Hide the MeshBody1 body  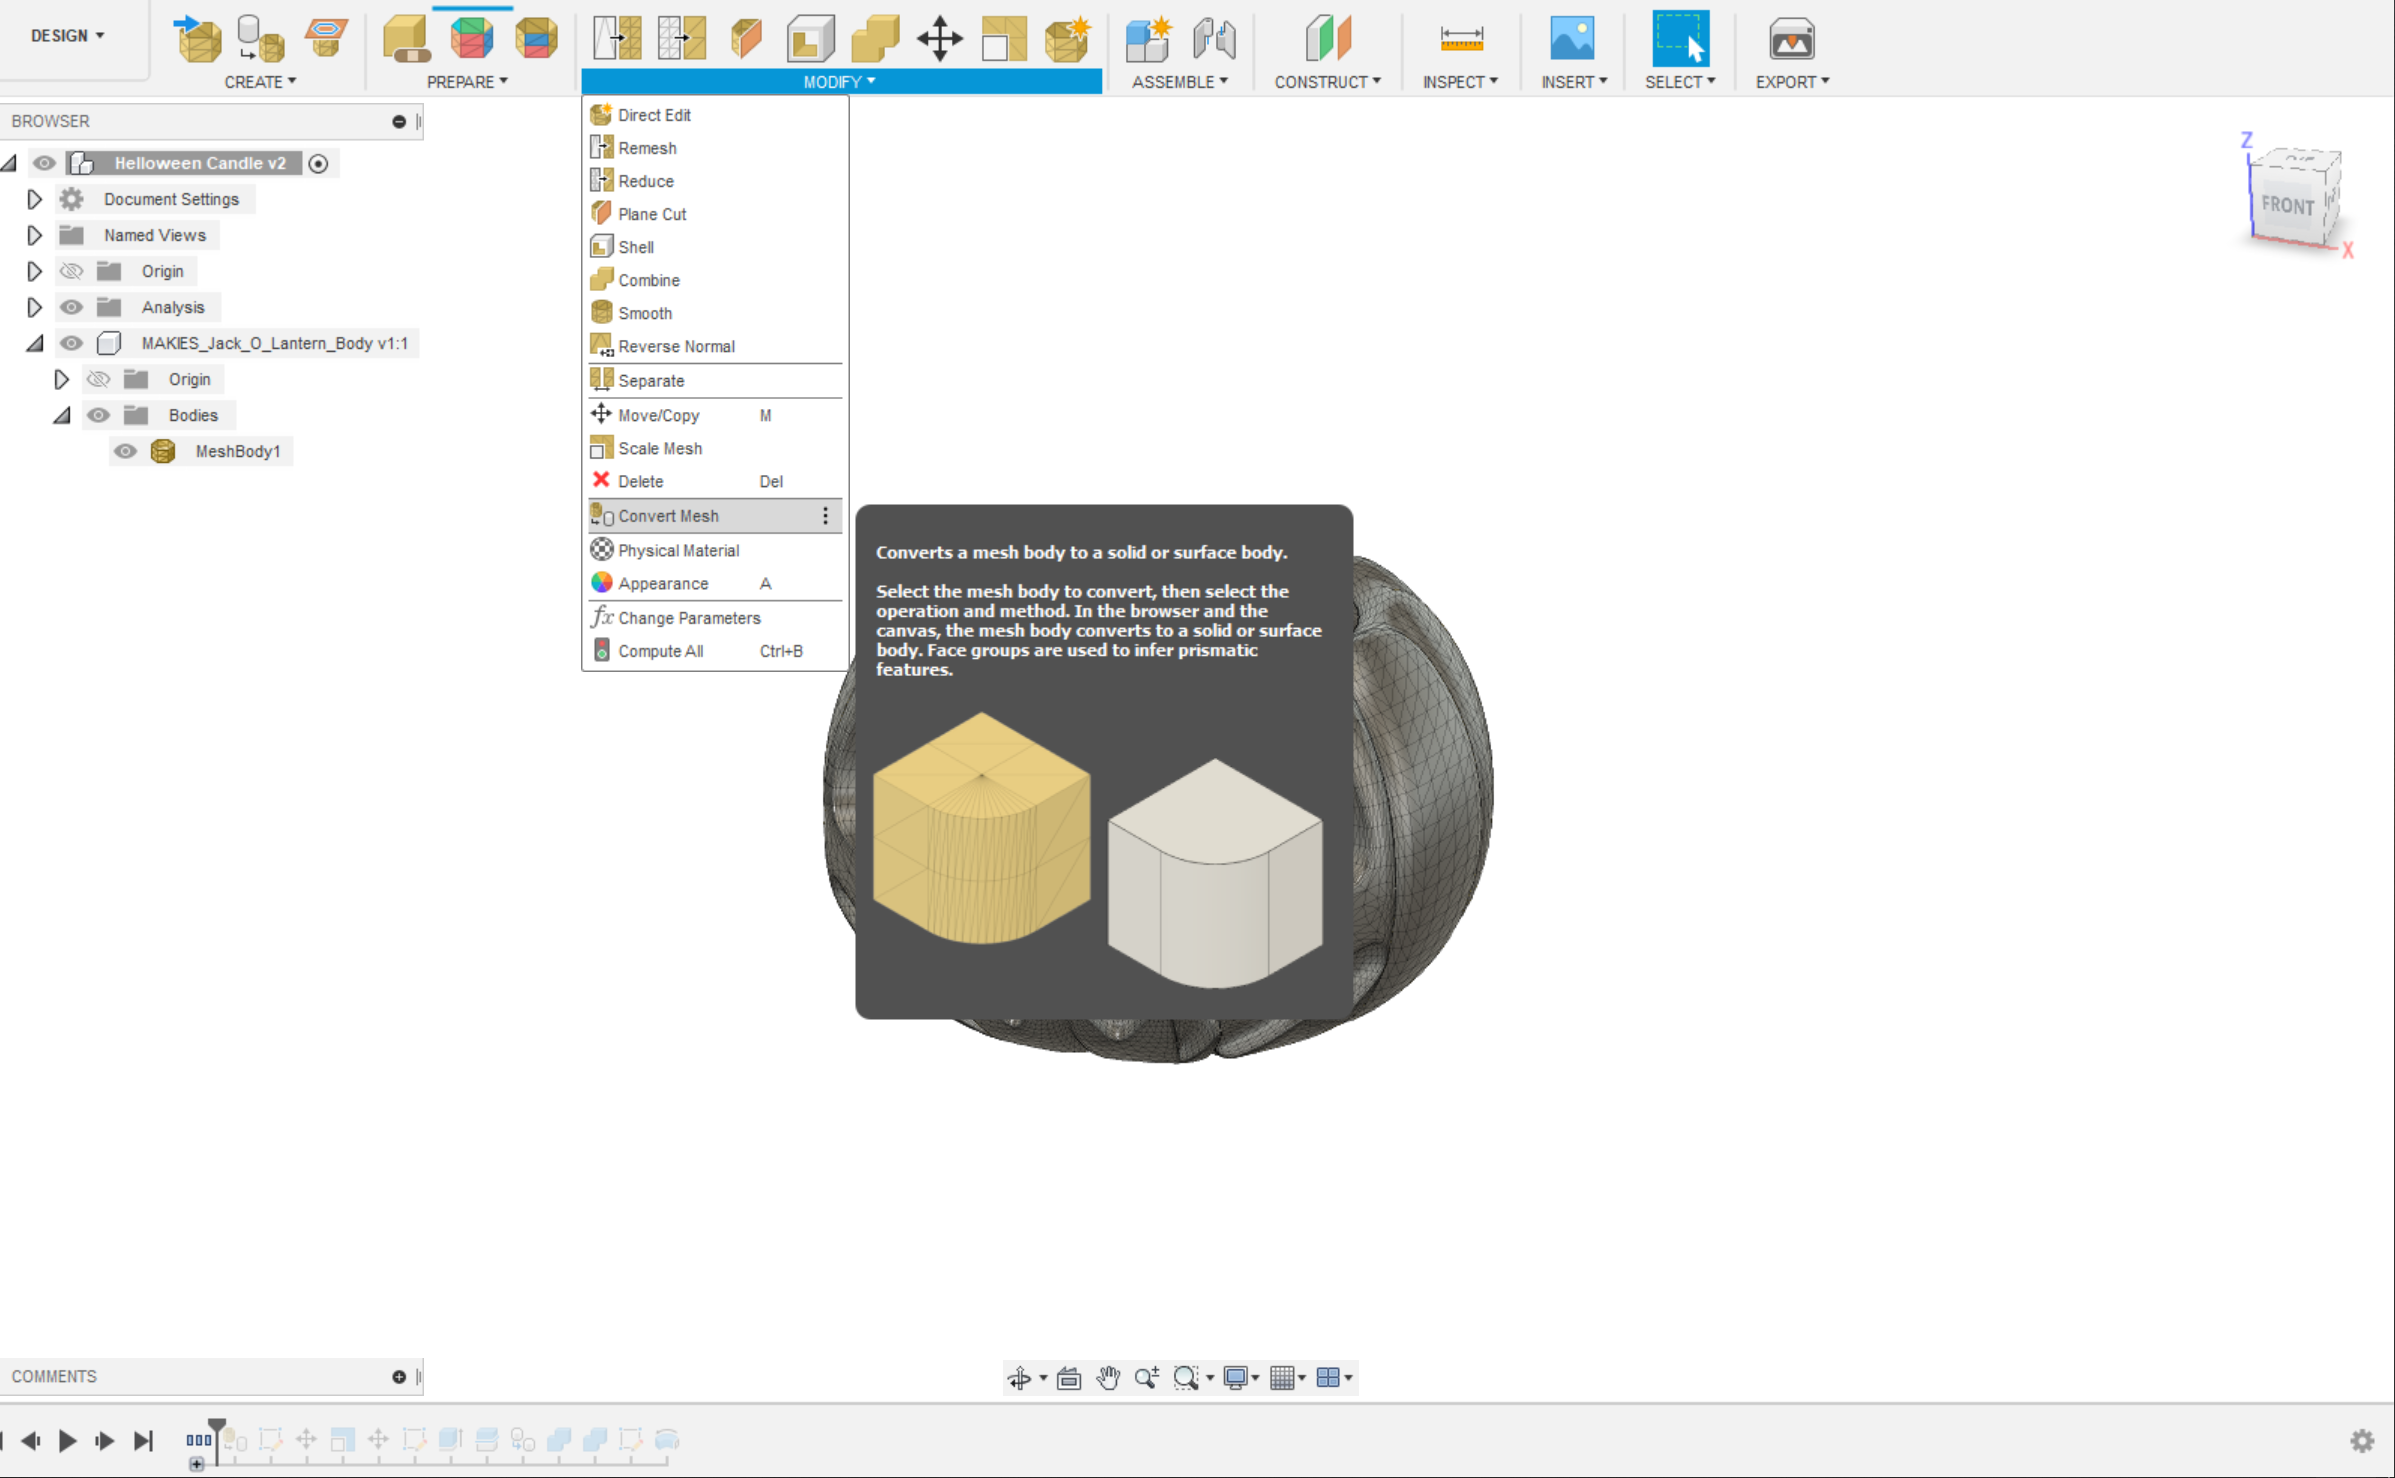click(x=125, y=451)
